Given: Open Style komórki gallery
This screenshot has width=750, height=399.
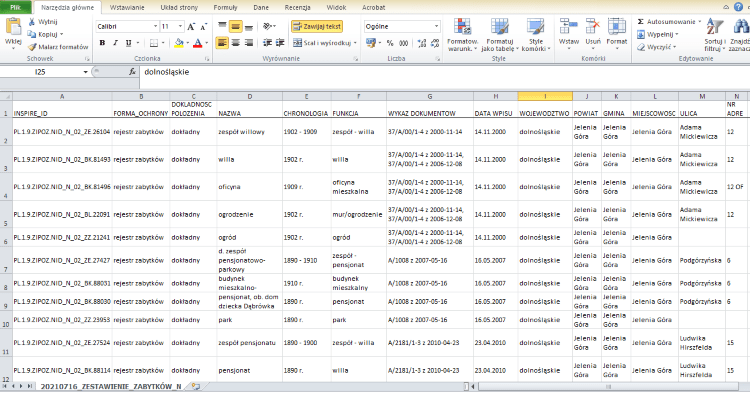Looking at the screenshot, I should (536, 35).
